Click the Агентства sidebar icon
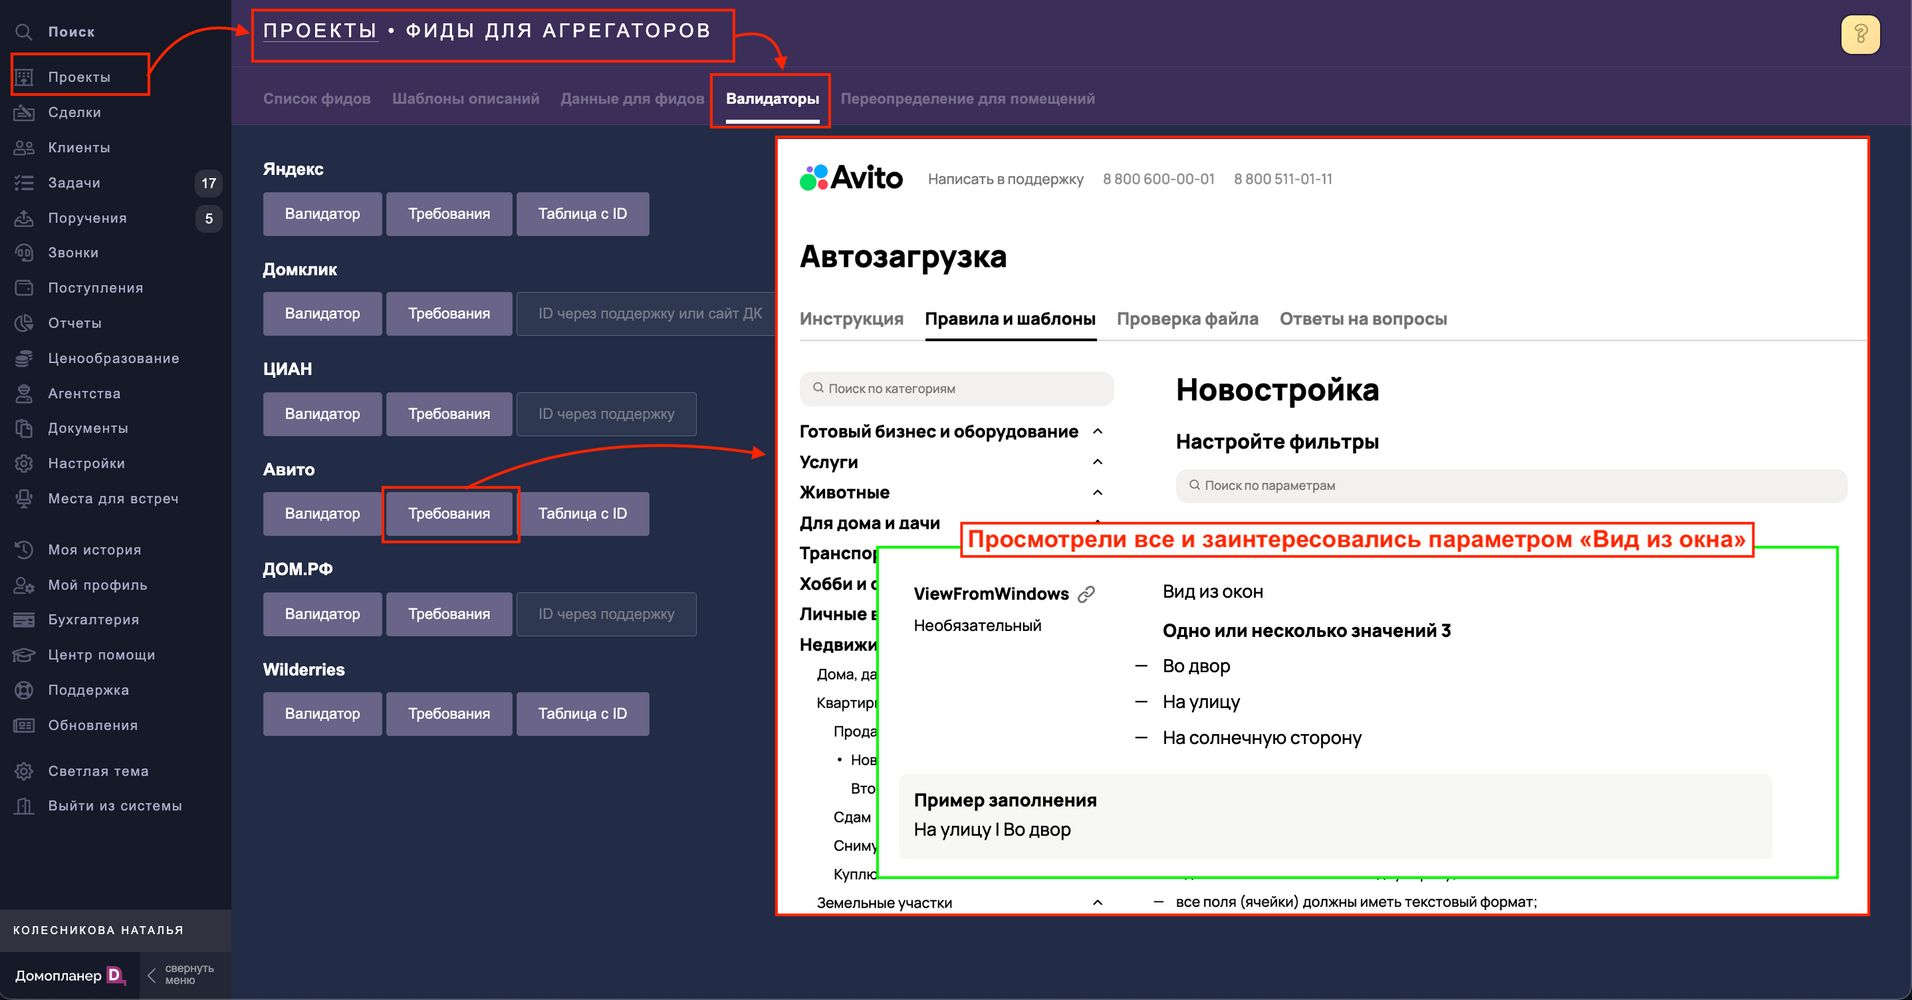 point(24,394)
